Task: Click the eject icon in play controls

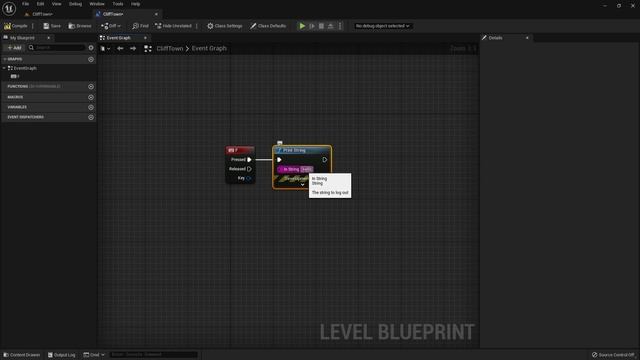Action: coord(331,26)
